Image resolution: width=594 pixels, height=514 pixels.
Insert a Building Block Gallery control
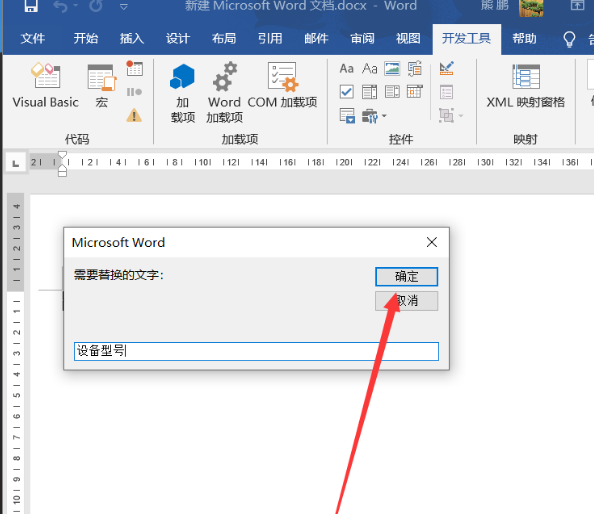point(415,69)
